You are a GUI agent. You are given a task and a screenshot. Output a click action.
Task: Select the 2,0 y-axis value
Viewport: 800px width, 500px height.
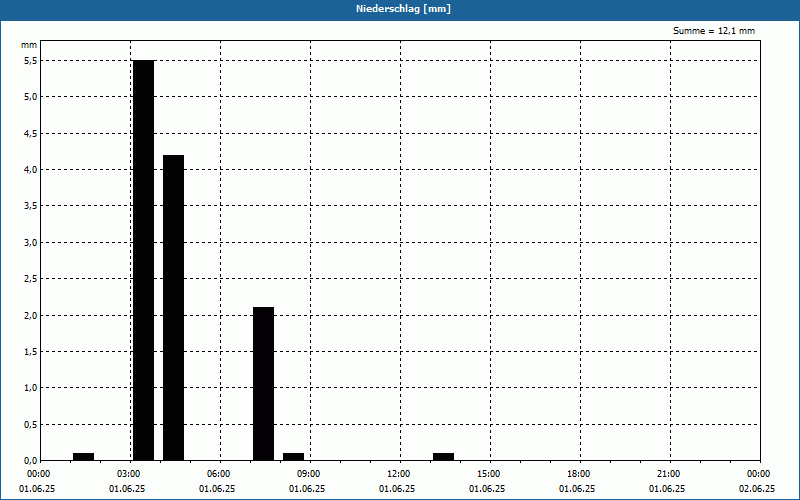coord(31,315)
